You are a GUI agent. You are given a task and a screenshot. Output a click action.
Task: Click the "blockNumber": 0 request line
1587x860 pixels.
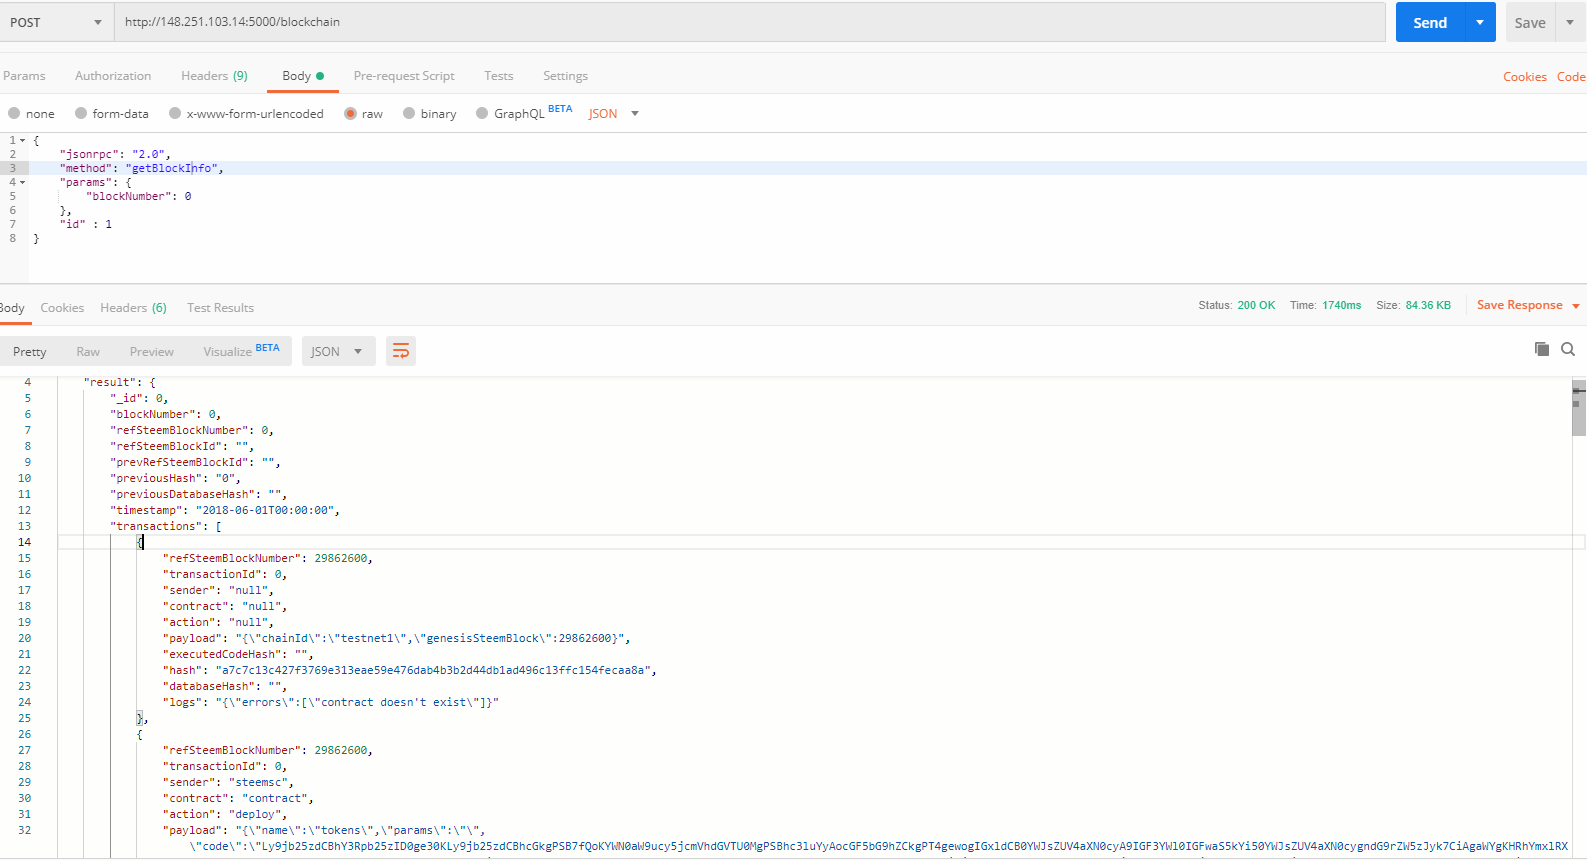pos(139,196)
